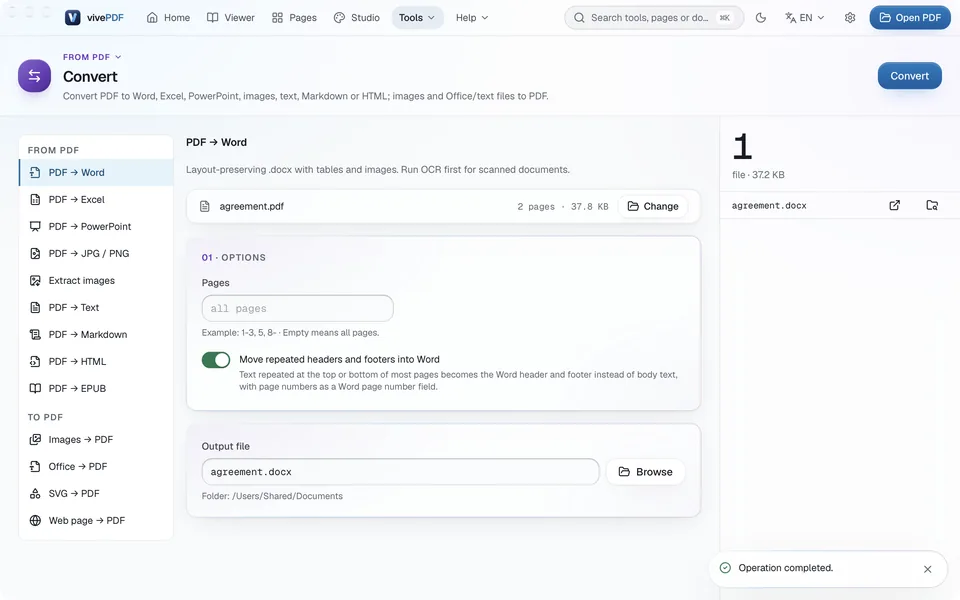Click the Browse output folder button
The width and height of the screenshot is (960, 600).
click(x=645, y=472)
